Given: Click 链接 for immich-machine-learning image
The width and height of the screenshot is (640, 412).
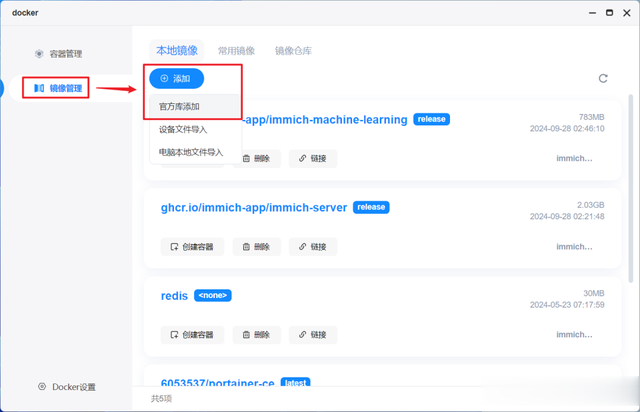Looking at the screenshot, I should 313,158.
